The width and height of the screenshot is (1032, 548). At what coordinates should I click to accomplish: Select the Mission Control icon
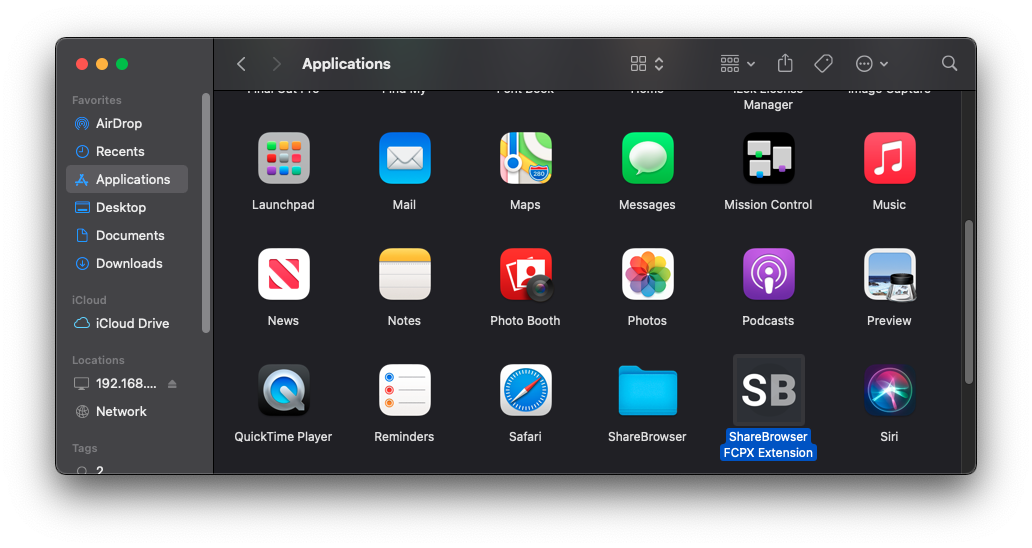click(769, 158)
